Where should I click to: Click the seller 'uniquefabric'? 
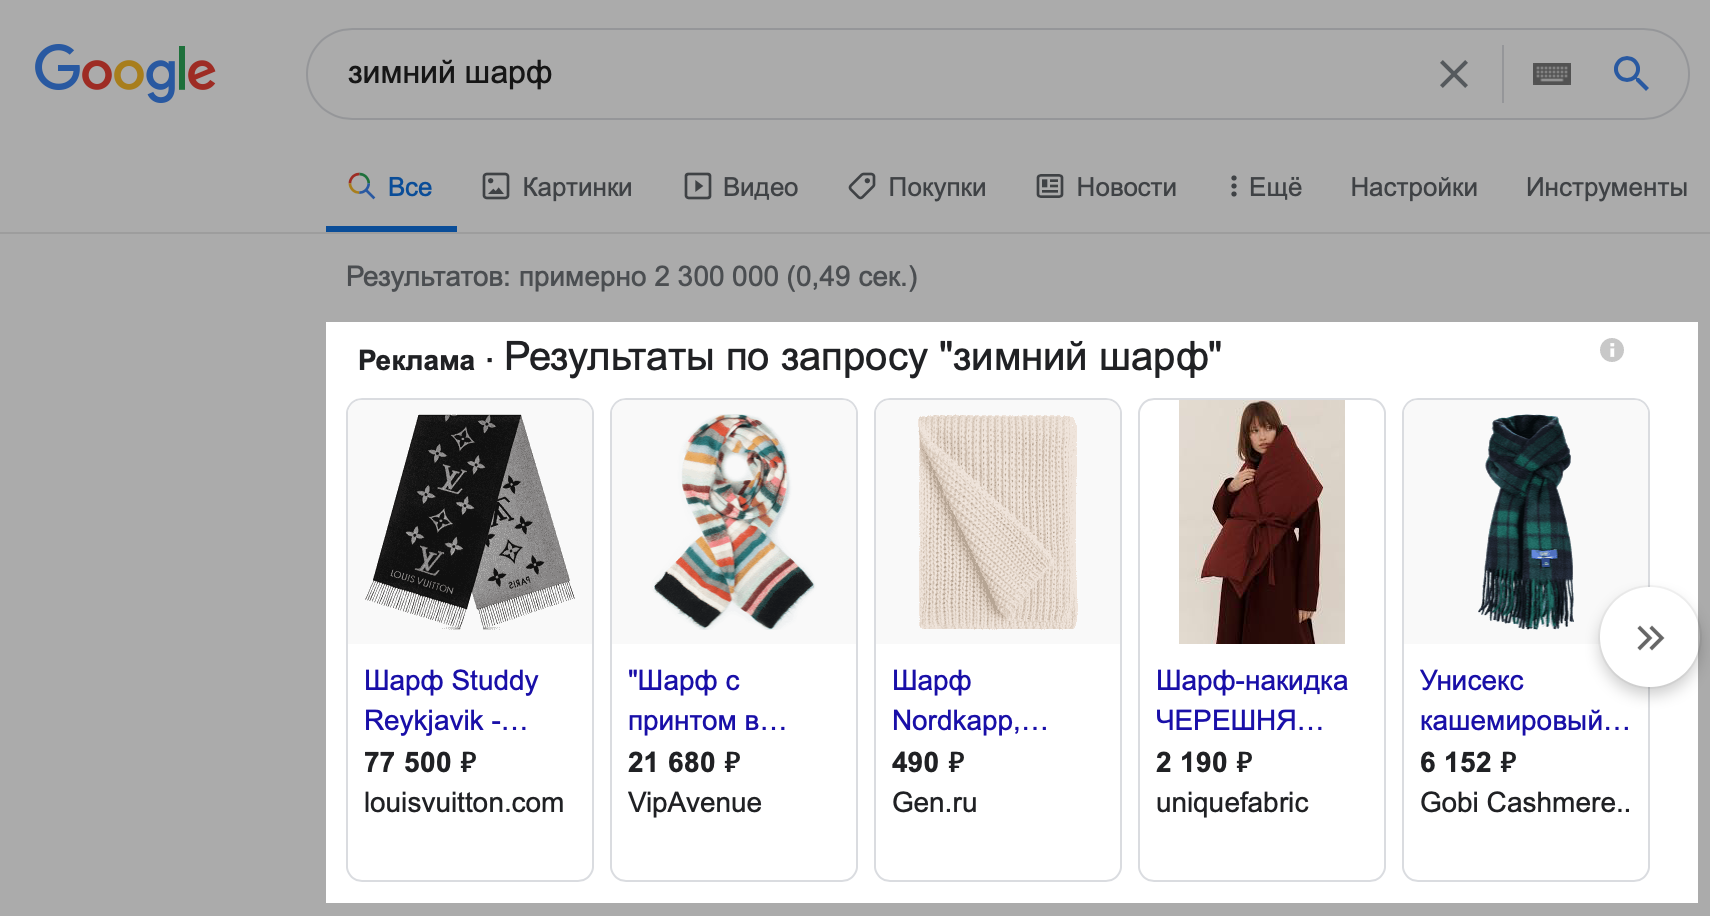pos(1232,802)
